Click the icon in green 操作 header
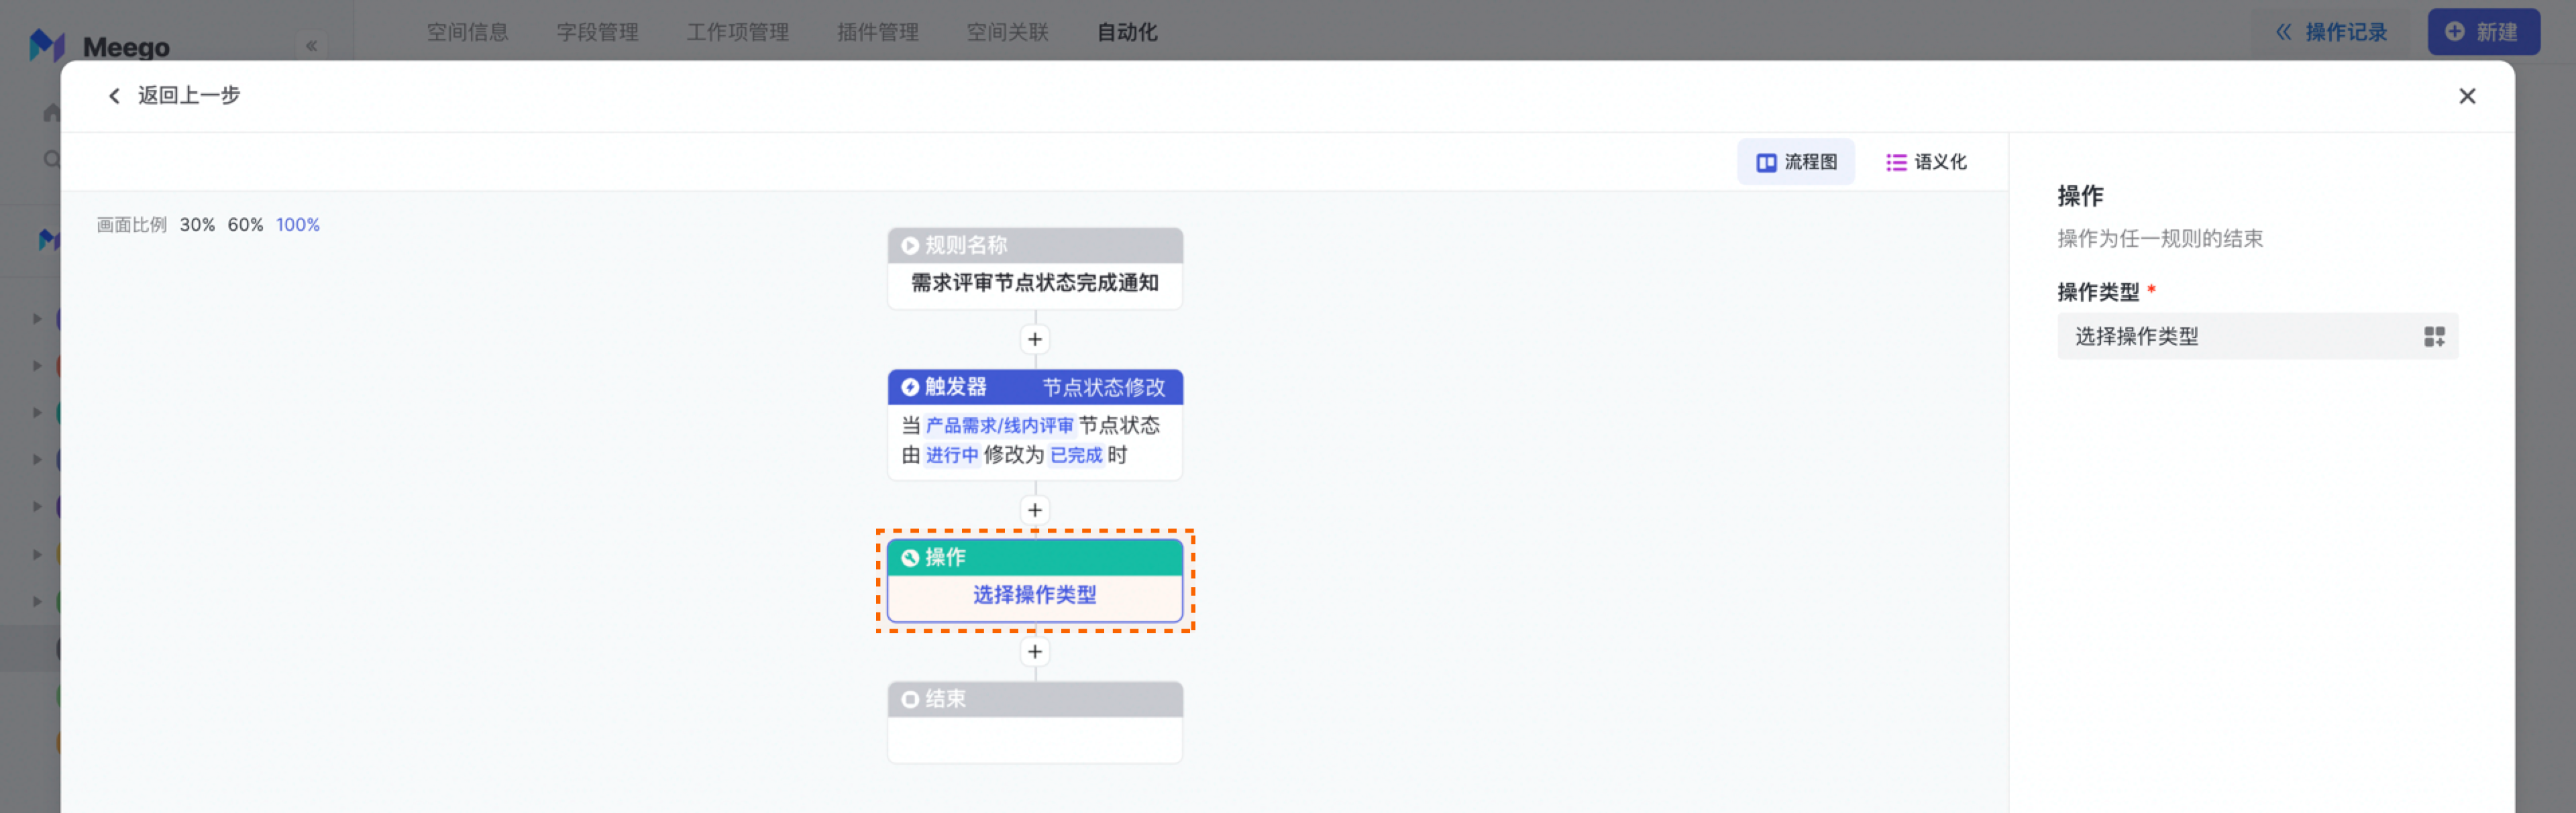The width and height of the screenshot is (2576, 813). [x=910, y=558]
